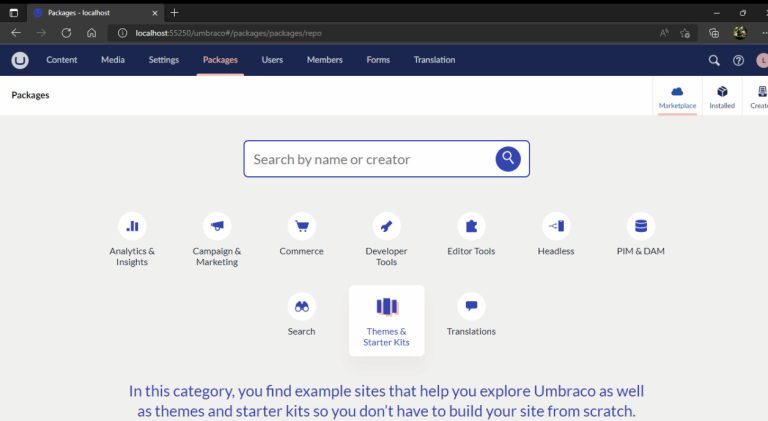Select the Campaign & Marketing megaphone icon

pos(217,226)
